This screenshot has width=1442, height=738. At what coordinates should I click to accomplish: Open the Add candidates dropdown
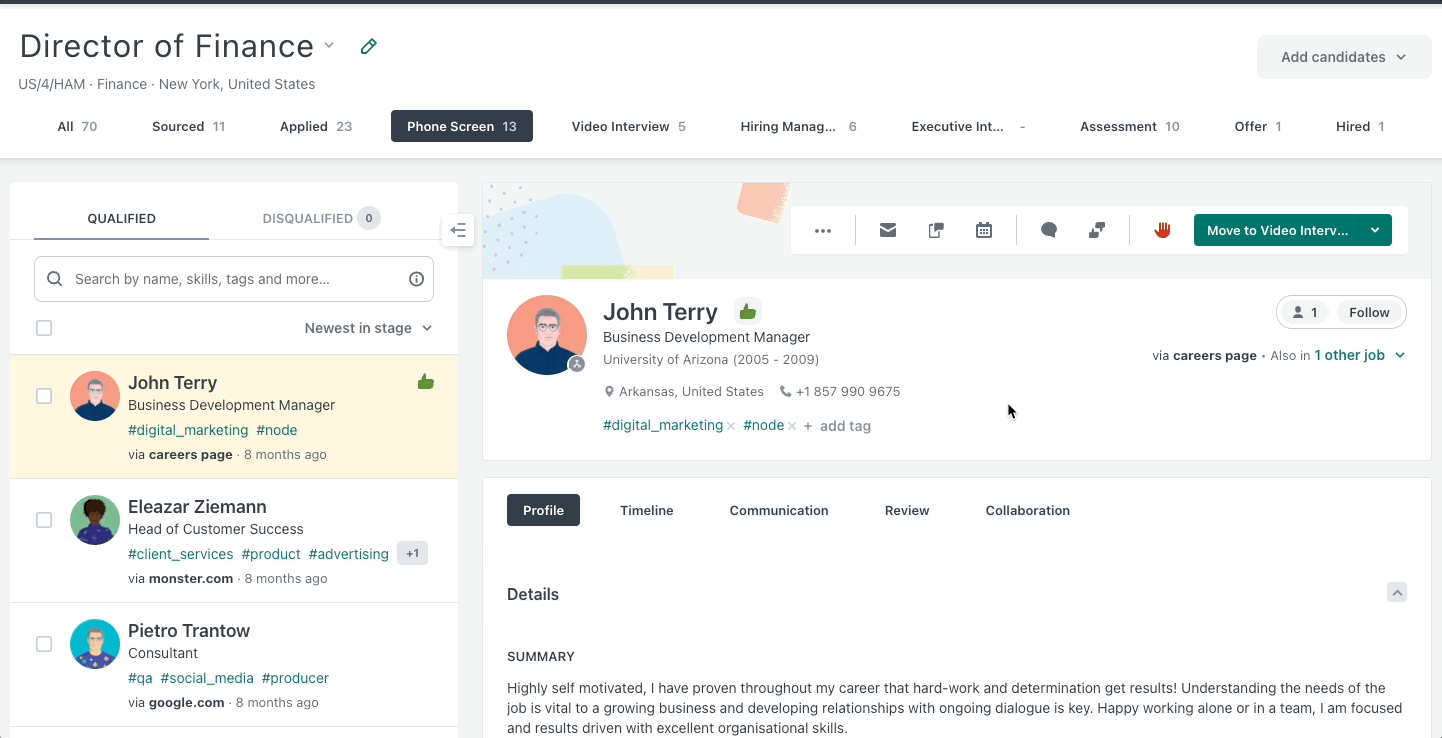coord(1343,57)
